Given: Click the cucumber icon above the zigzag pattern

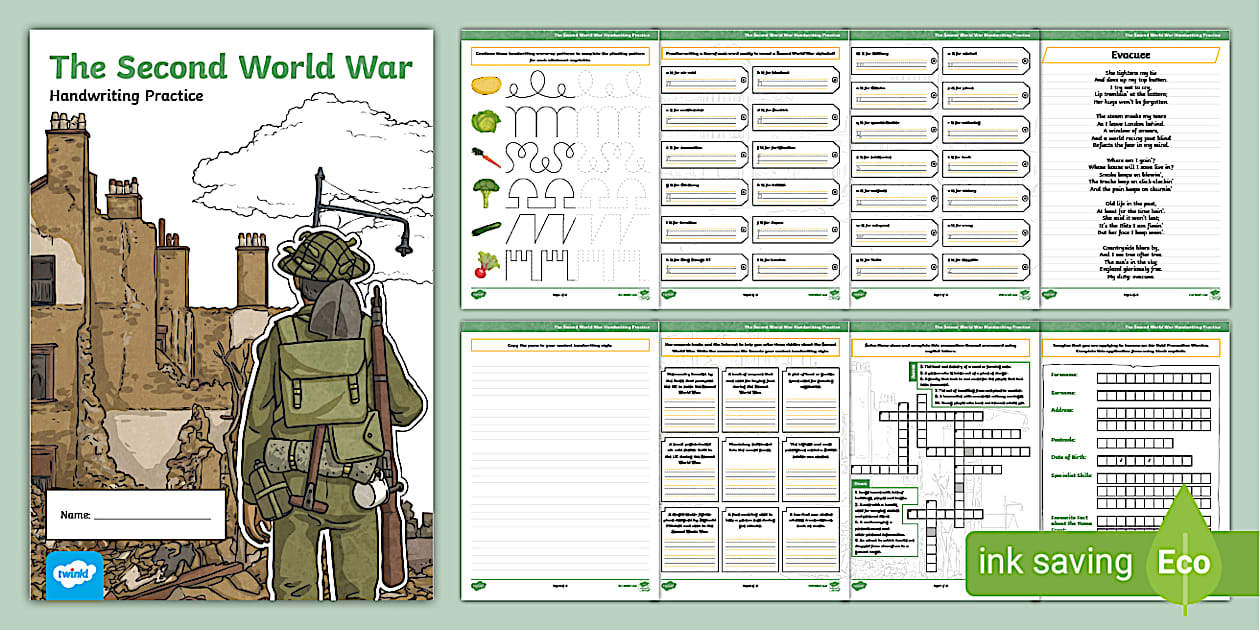Looking at the screenshot, I should 486,227.
